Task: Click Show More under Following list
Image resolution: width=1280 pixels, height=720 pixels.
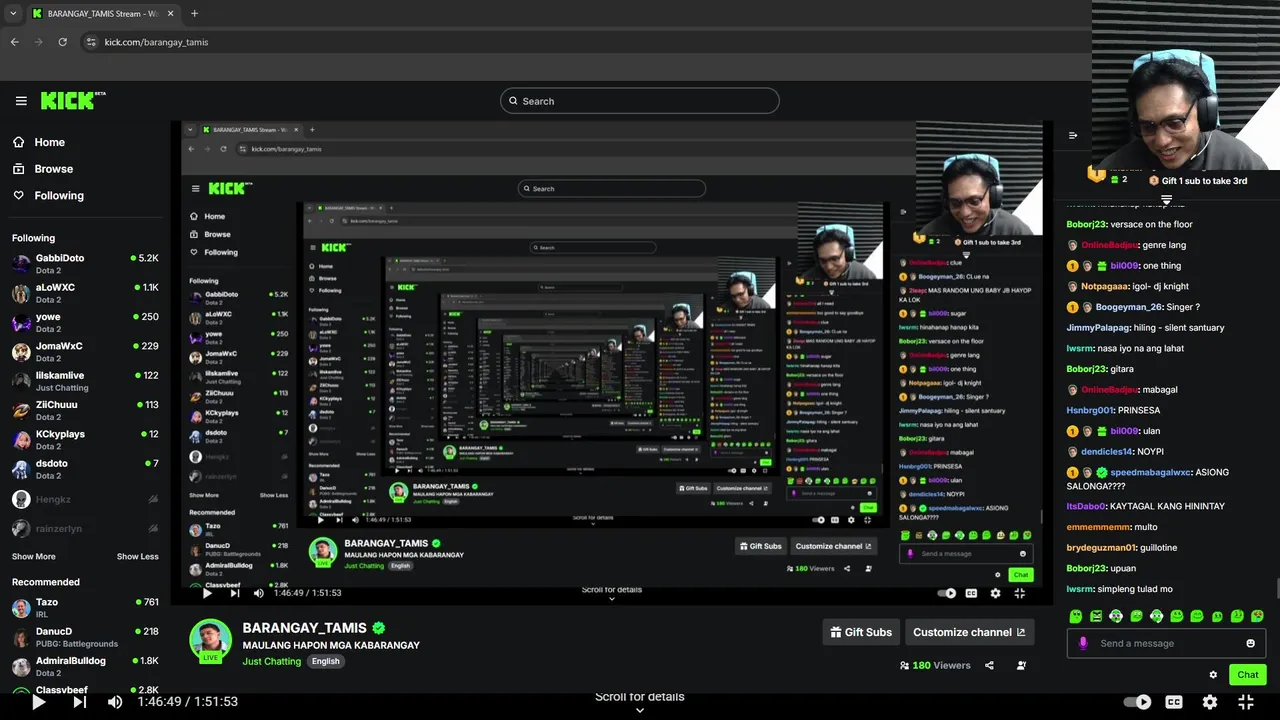Action: click(34, 556)
